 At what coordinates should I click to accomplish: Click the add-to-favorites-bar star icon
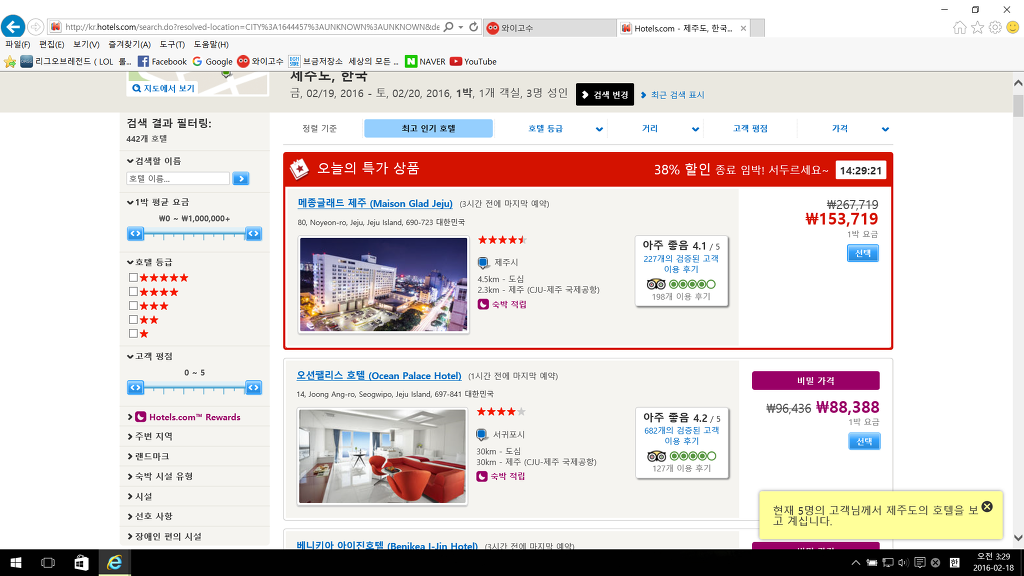point(10,61)
